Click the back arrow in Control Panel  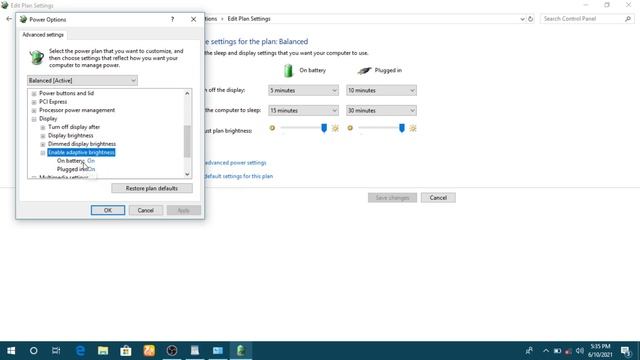pos(9,19)
